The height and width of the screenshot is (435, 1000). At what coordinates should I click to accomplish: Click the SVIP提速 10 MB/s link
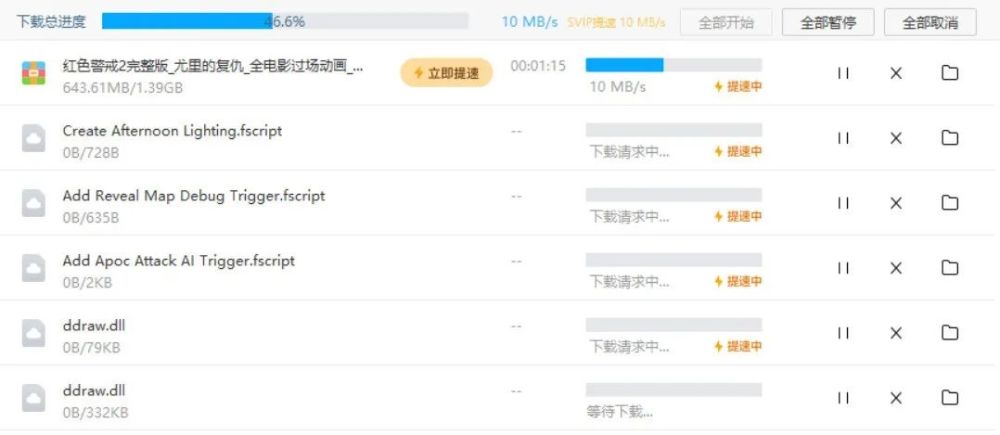point(616,22)
